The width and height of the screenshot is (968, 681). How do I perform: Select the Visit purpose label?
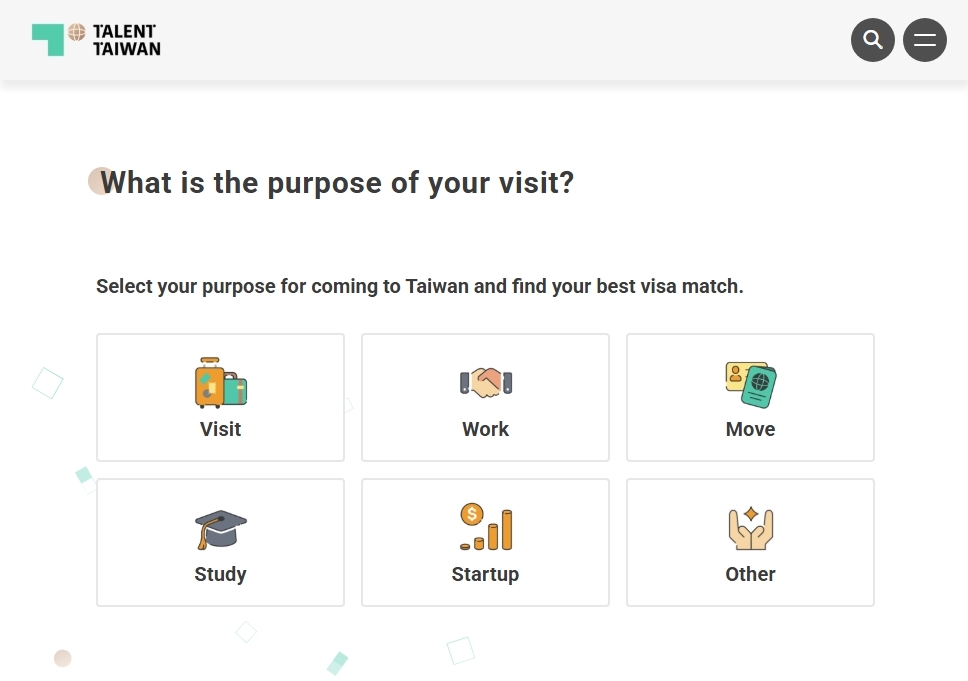[x=220, y=429]
